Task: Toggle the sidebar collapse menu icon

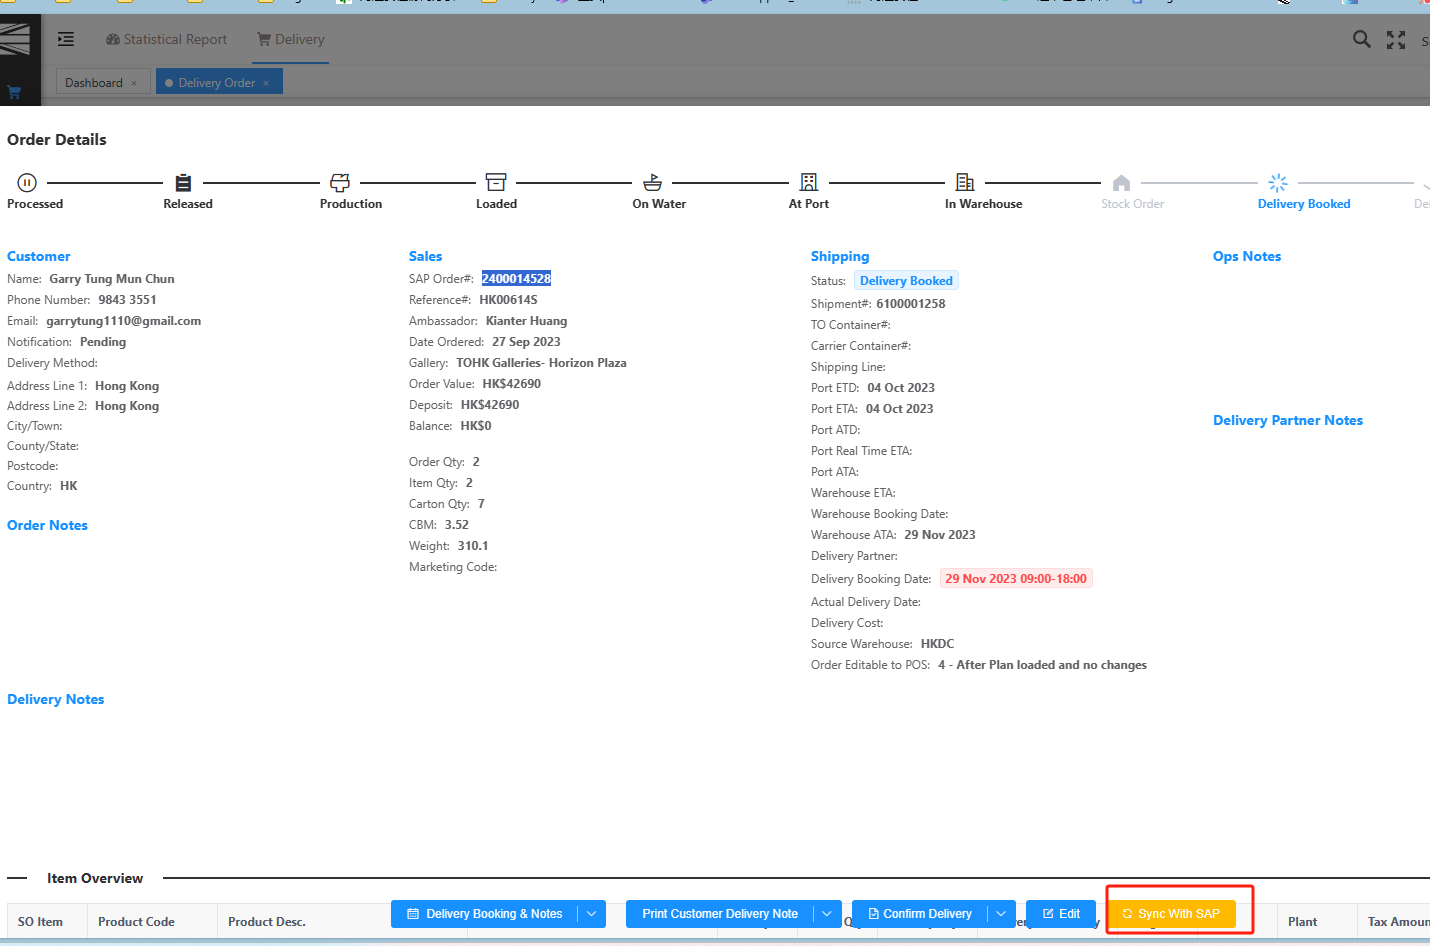Action: tap(66, 39)
